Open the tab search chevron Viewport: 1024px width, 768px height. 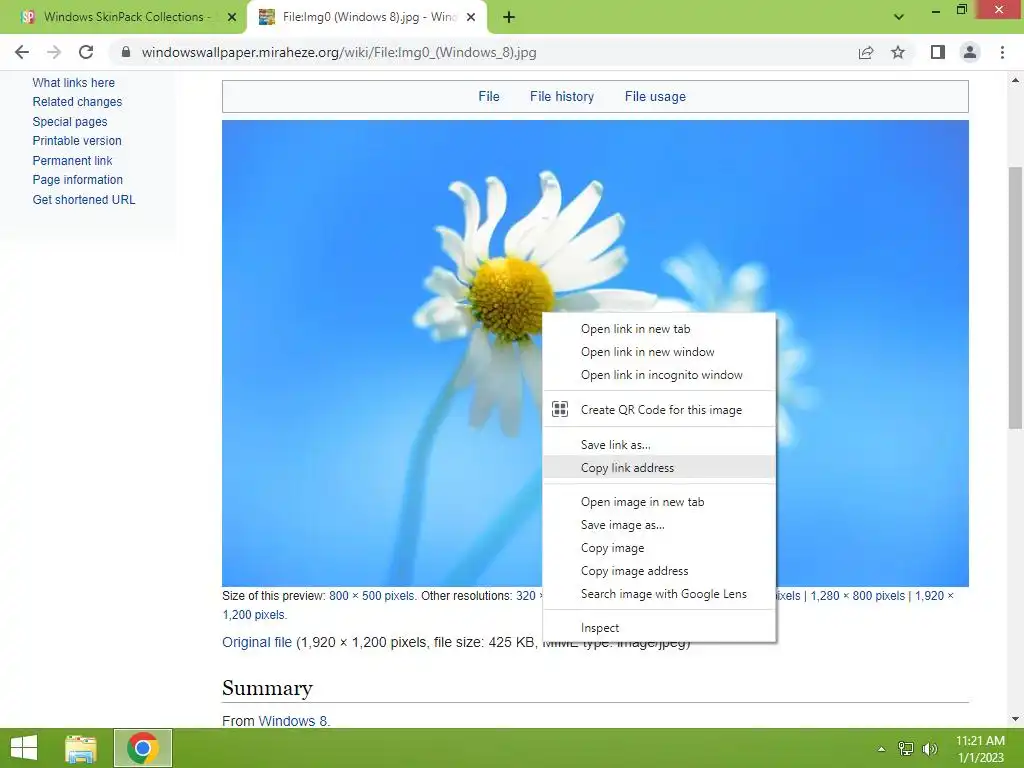[899, 17]
